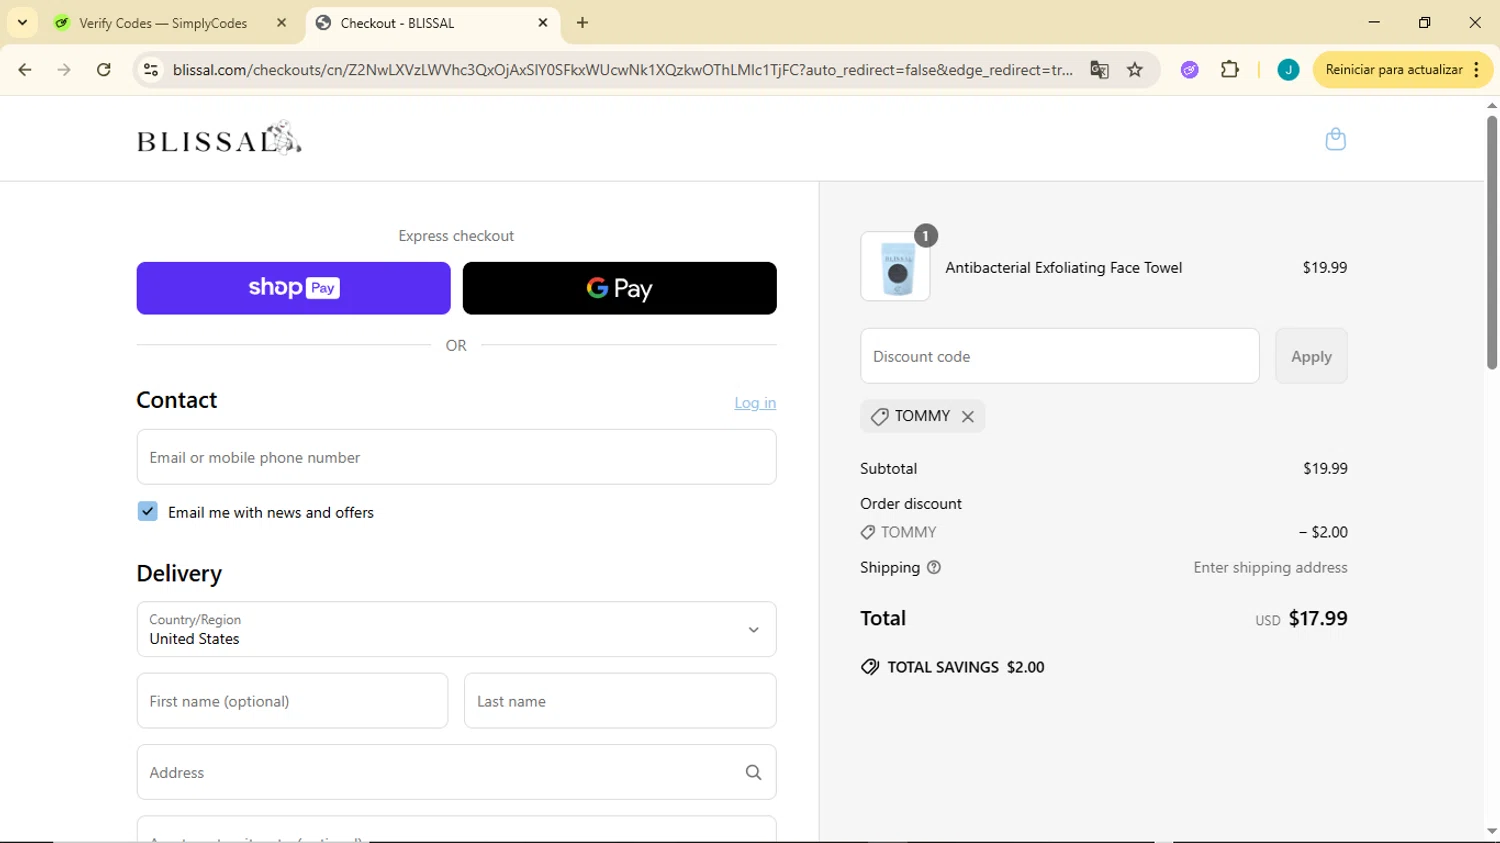Screen dimensions: 1500x843
Task: Click address search magnifier icon
Action: pyautogui.click(x=753, y=772)
